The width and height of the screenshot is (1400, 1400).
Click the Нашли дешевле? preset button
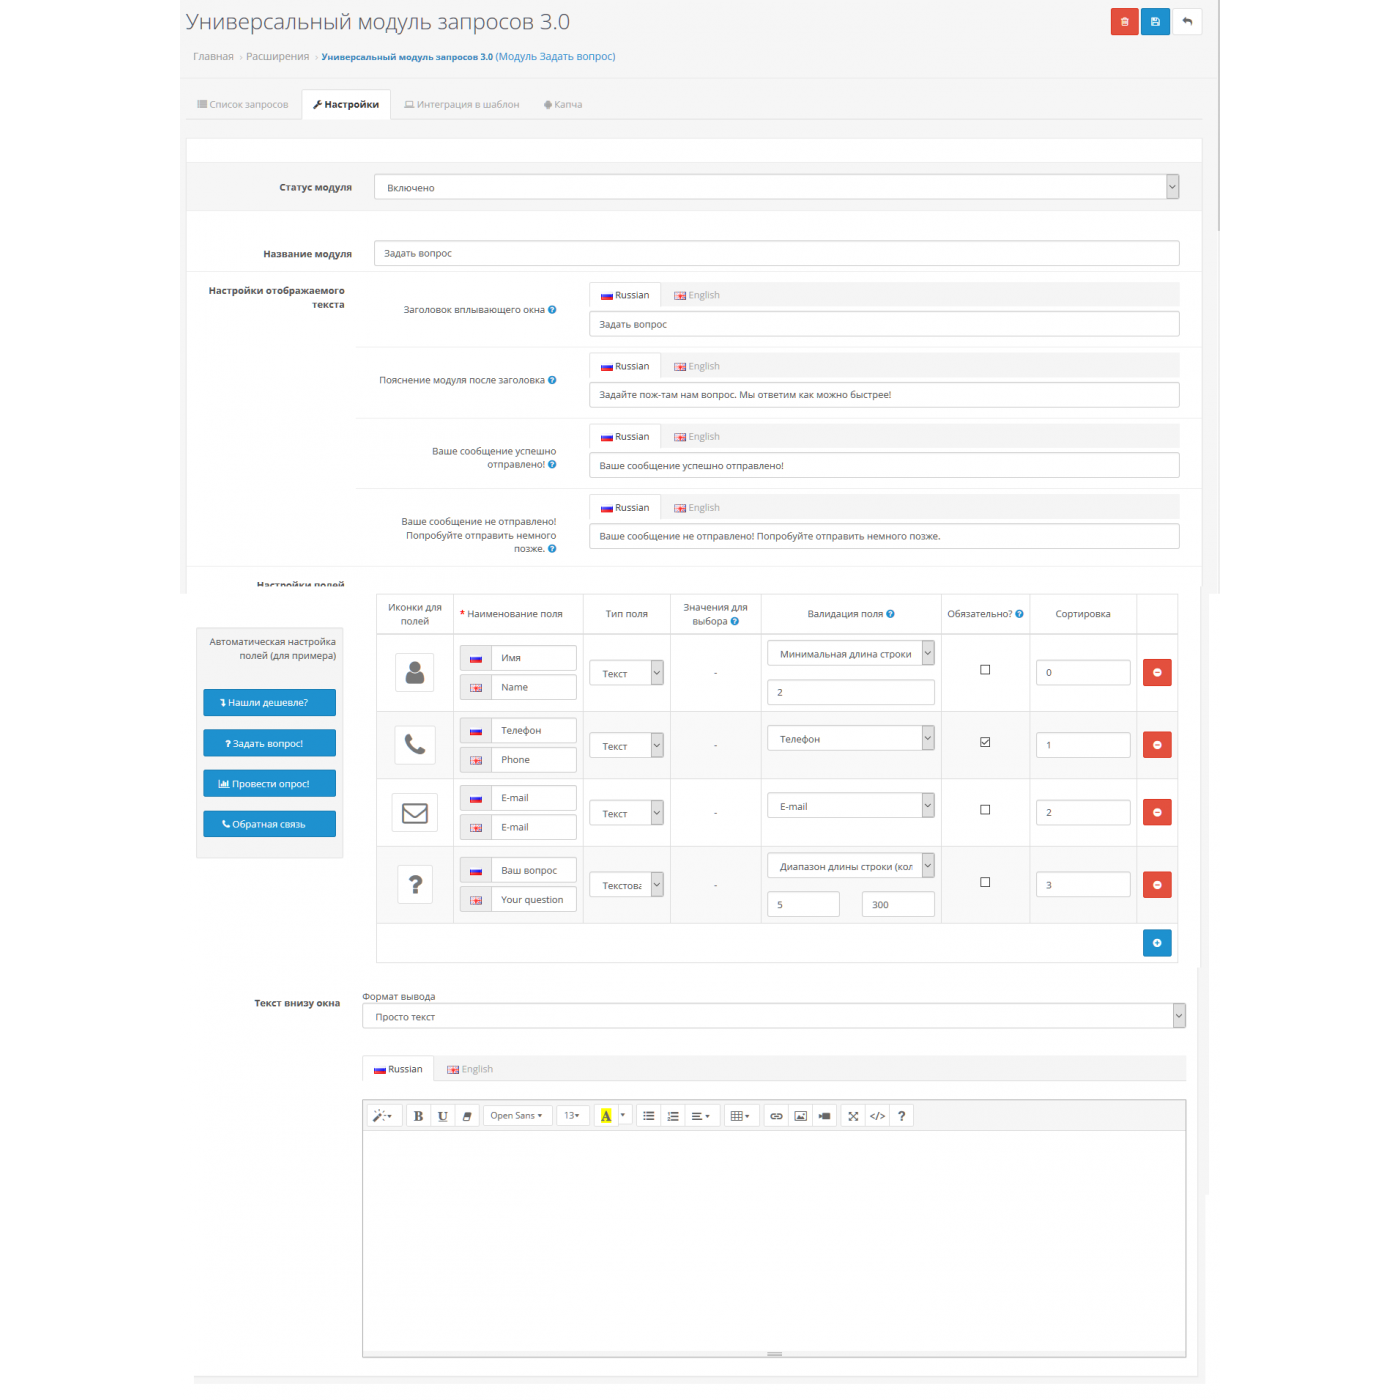269,703
